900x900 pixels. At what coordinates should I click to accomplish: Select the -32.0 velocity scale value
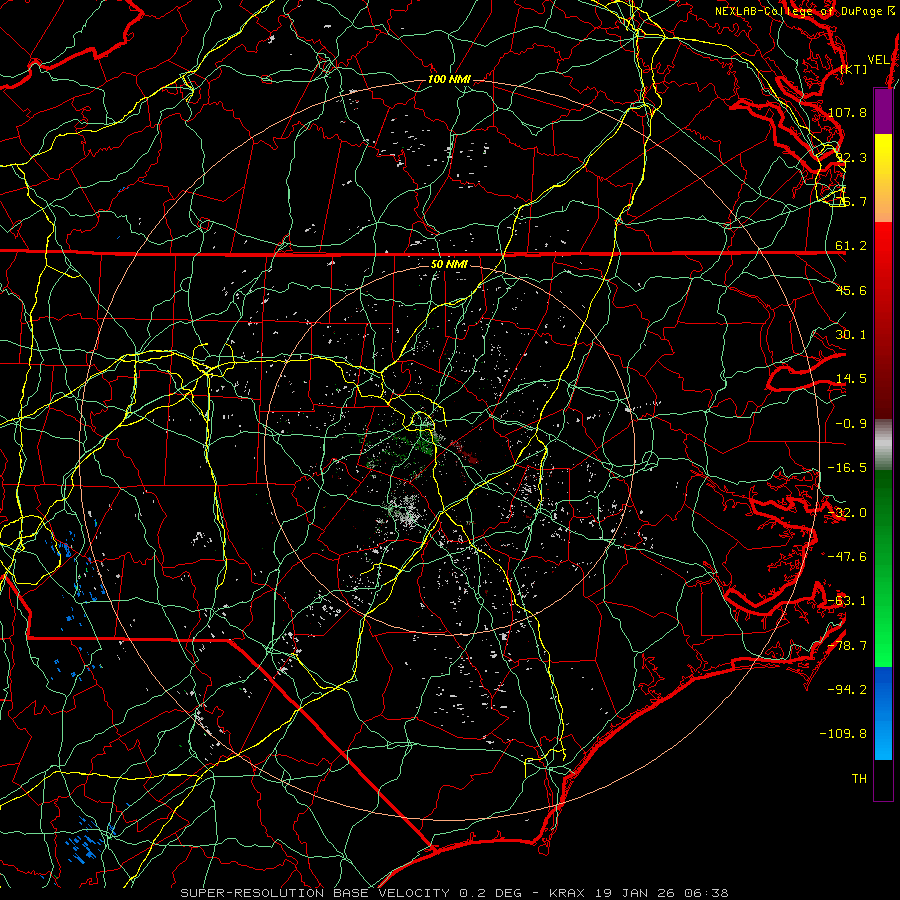point(847,513)
